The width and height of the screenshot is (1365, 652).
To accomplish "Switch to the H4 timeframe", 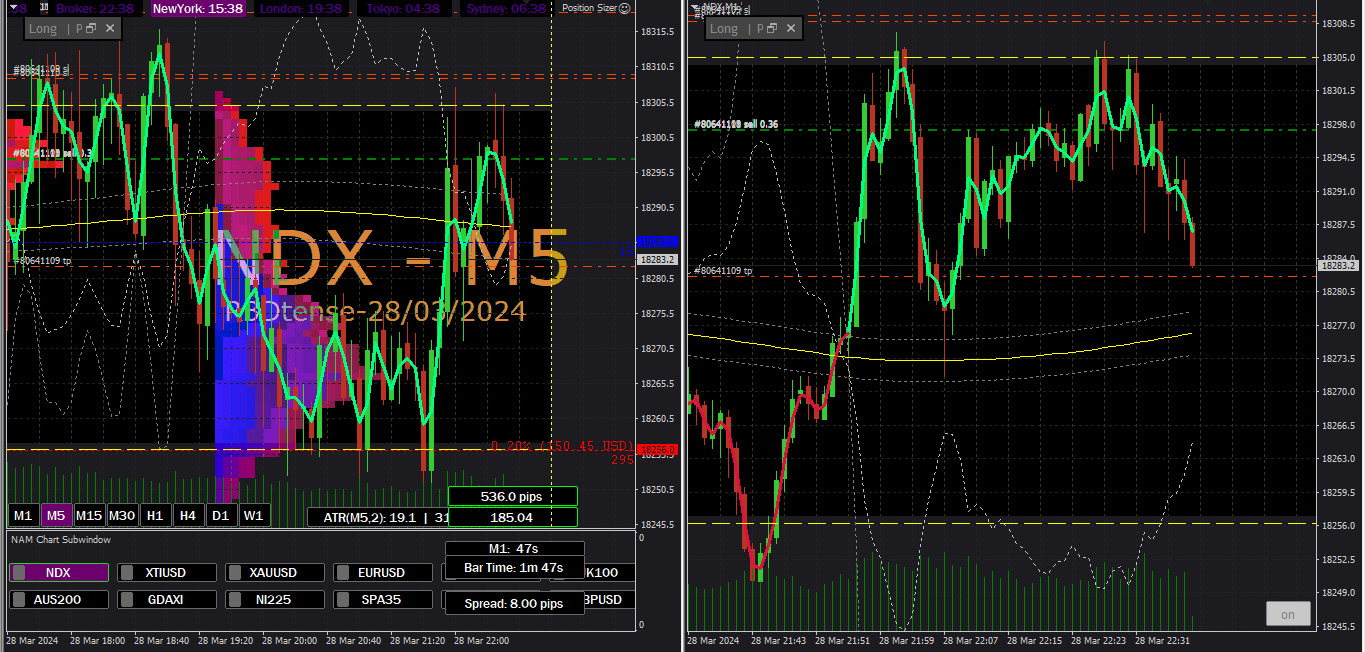I will pos(188,515).
